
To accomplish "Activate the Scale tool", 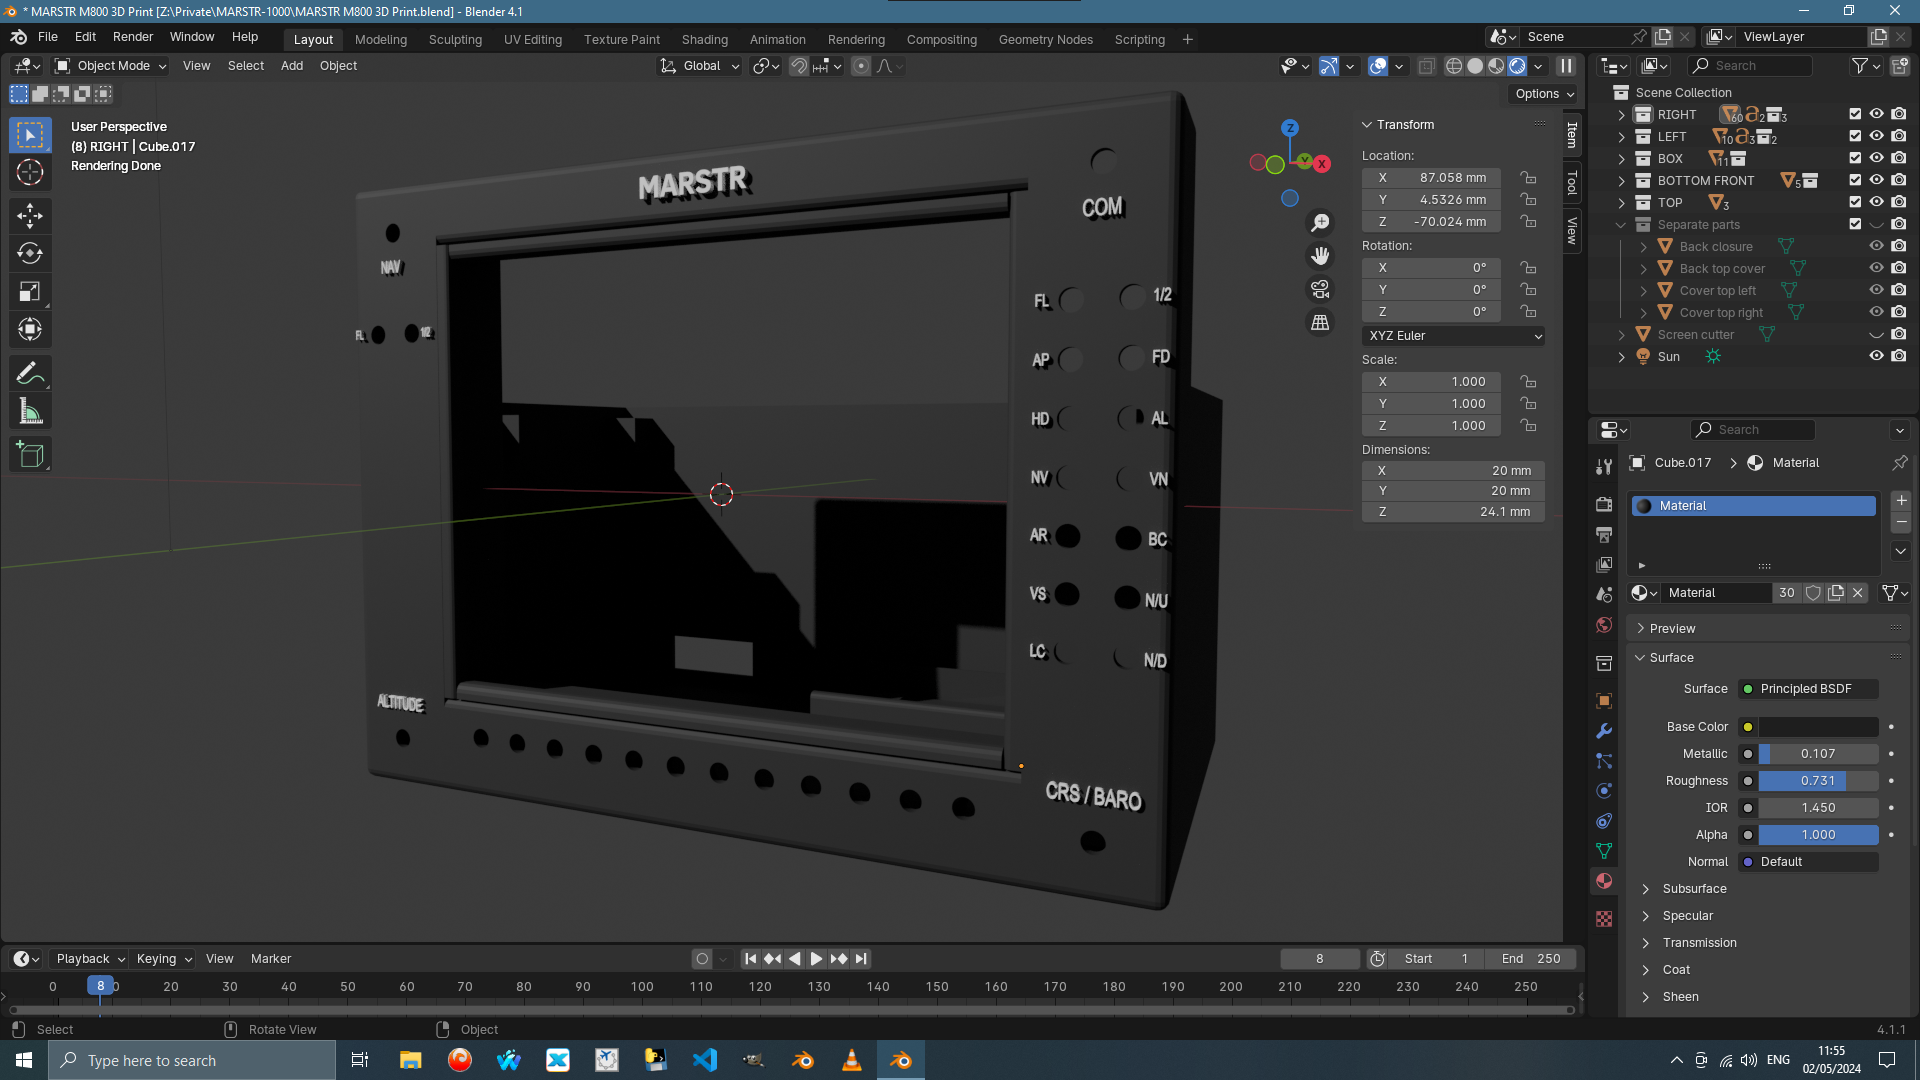I will pos(30,291).
